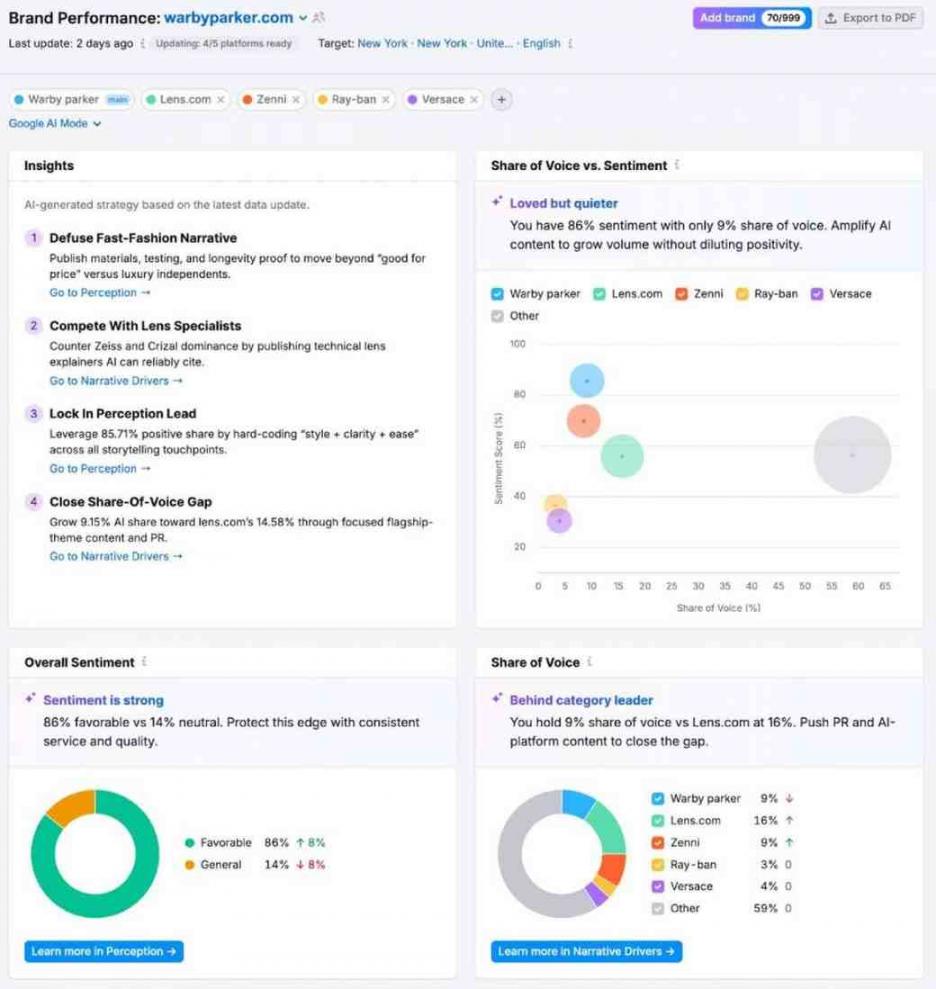Toggle Lens.com checkbox in scatter legend

599,294
